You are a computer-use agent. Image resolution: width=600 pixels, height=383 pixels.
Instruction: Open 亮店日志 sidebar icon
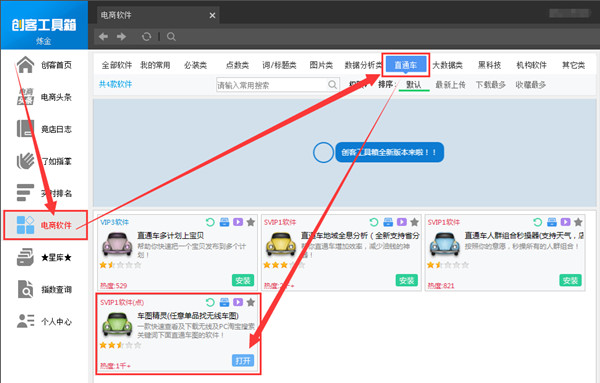pos(25,129)
